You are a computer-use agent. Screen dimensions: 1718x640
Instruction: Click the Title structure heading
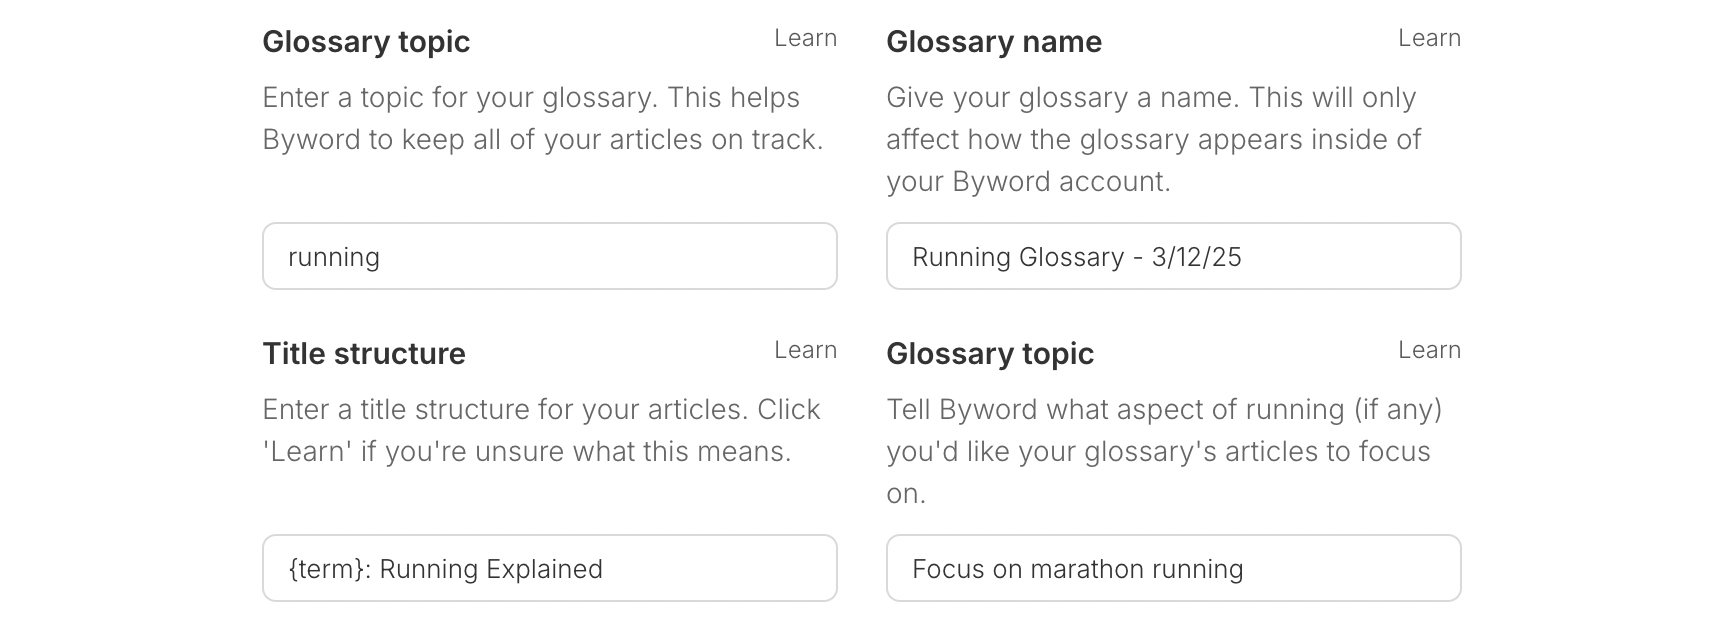point(364,354)
